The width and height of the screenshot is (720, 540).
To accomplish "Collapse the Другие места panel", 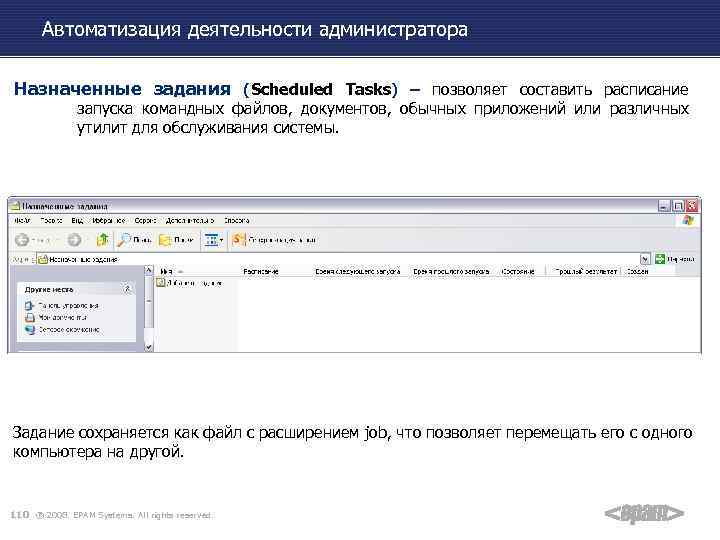I will pyautogui.click(x=127, y=289).
